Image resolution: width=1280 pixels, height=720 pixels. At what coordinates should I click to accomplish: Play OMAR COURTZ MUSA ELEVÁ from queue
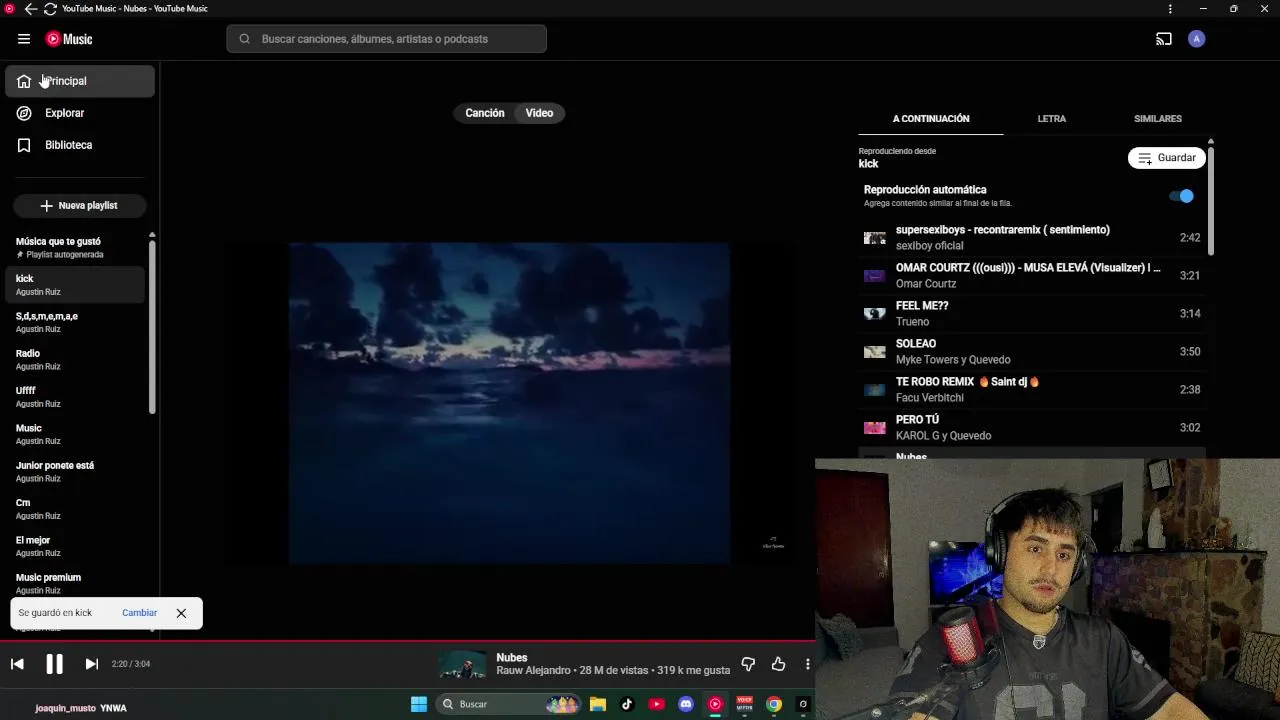pyautogui.click(x=1032, y=276)
